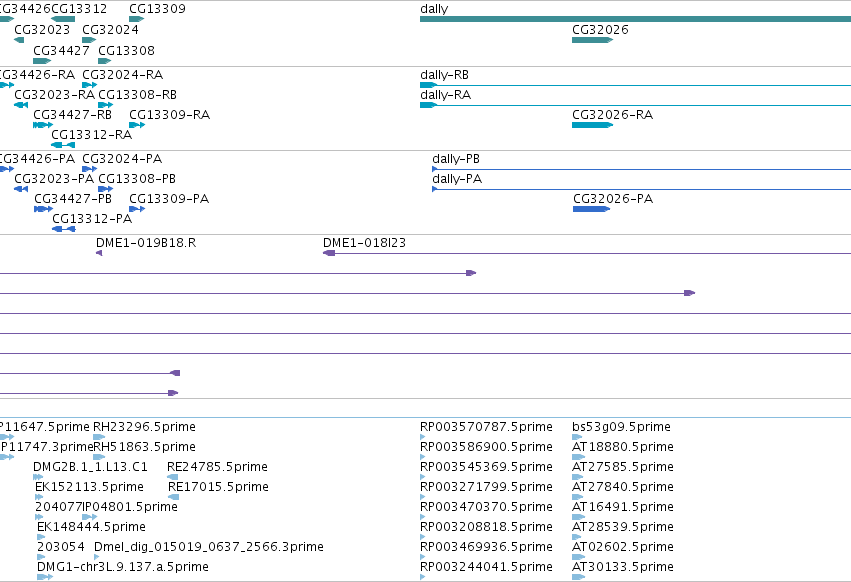Click the CG13312-PA protein glyph
Image resolution: width=851 pixels, height=582 pixels.
point(63,229)
